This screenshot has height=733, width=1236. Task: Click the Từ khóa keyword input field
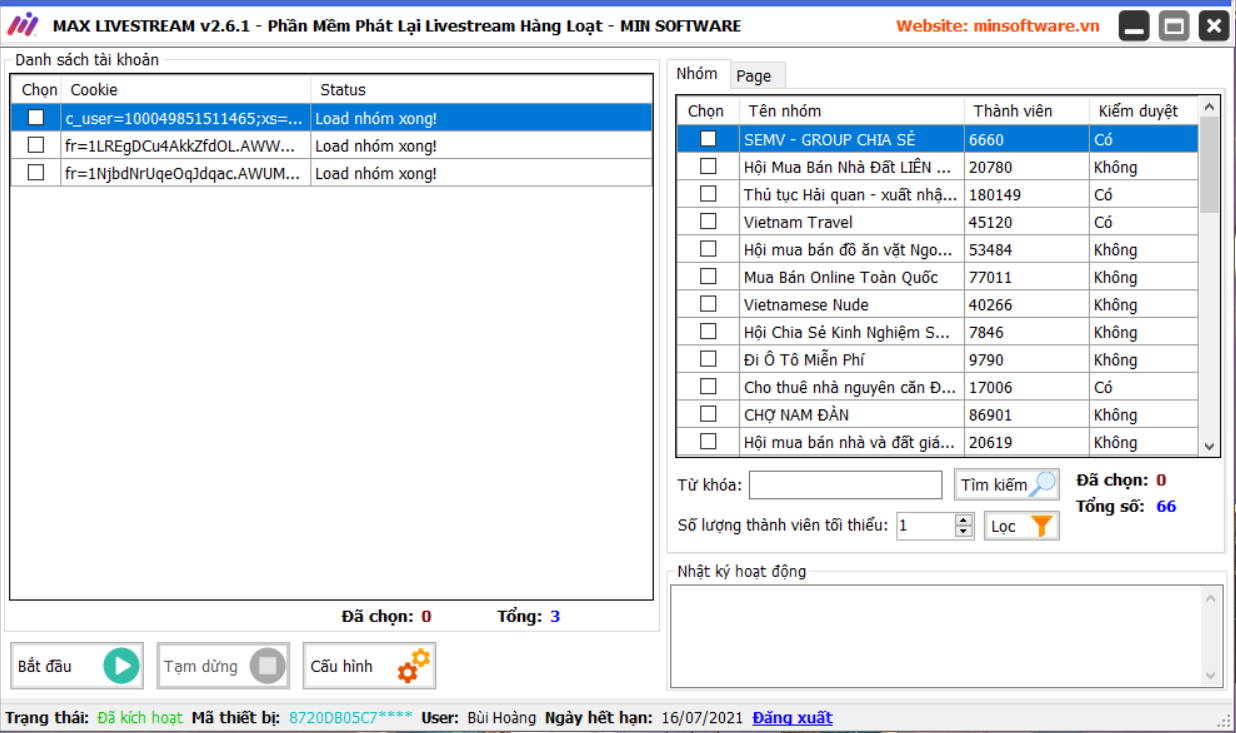(845, 485)
